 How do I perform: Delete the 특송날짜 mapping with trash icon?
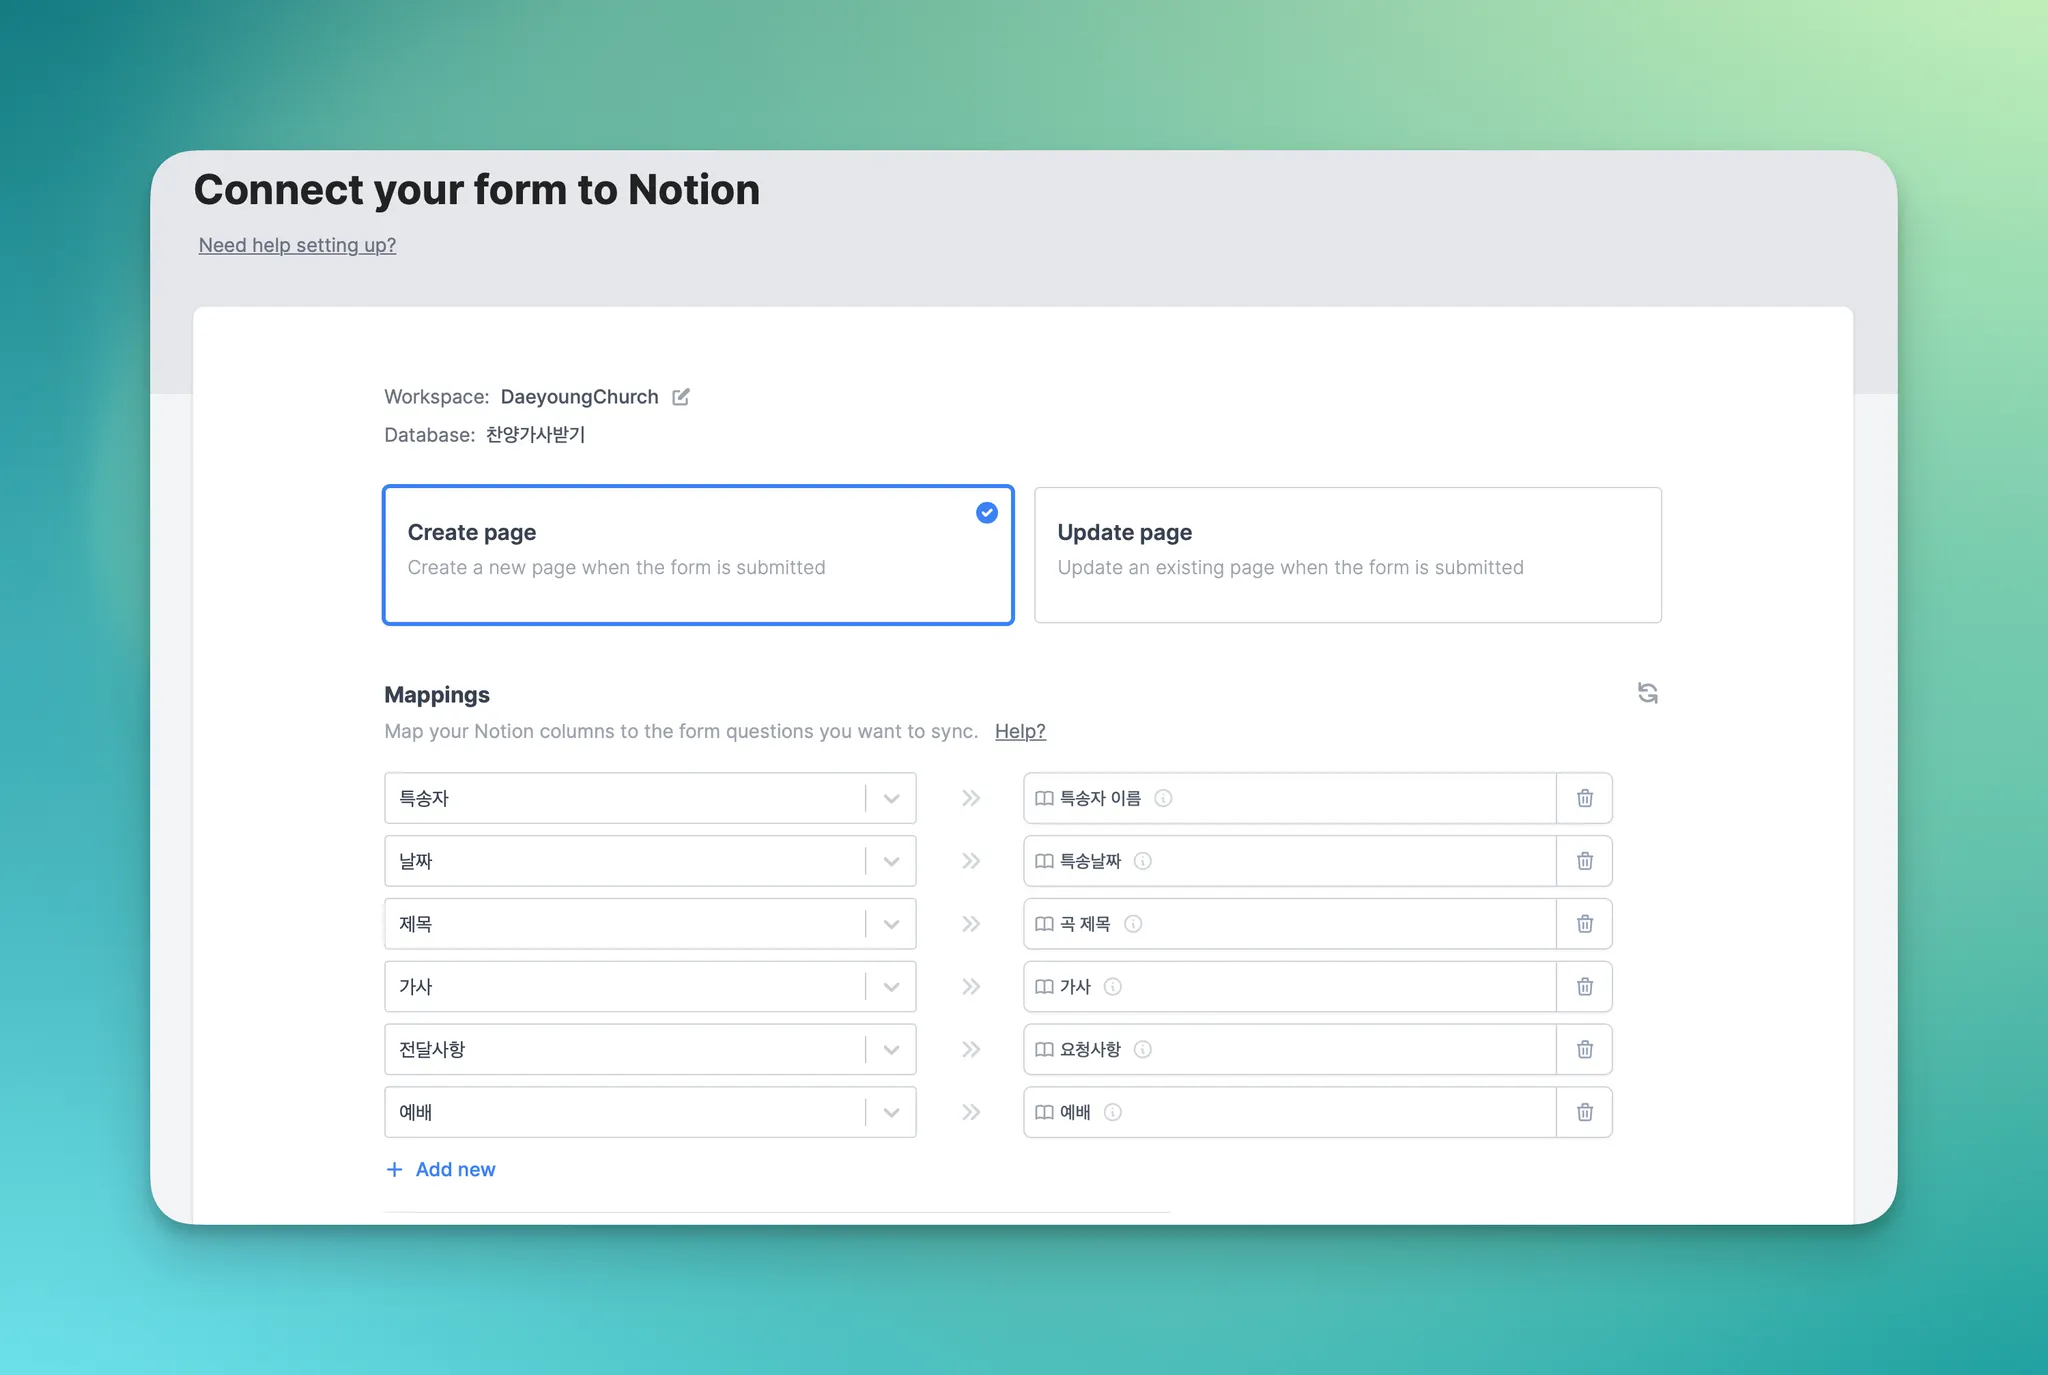(x=1584, y=861)
